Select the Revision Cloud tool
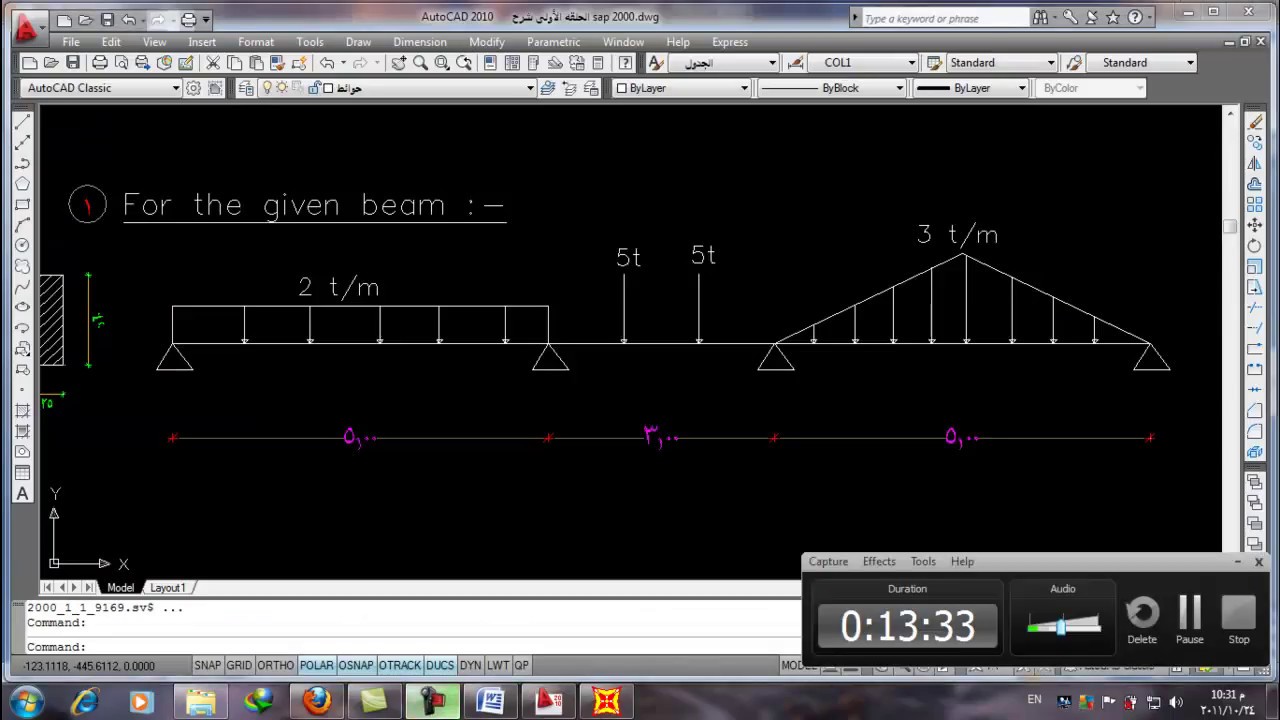The height and width of the screenshot is (720, 1280). (22, 266)
